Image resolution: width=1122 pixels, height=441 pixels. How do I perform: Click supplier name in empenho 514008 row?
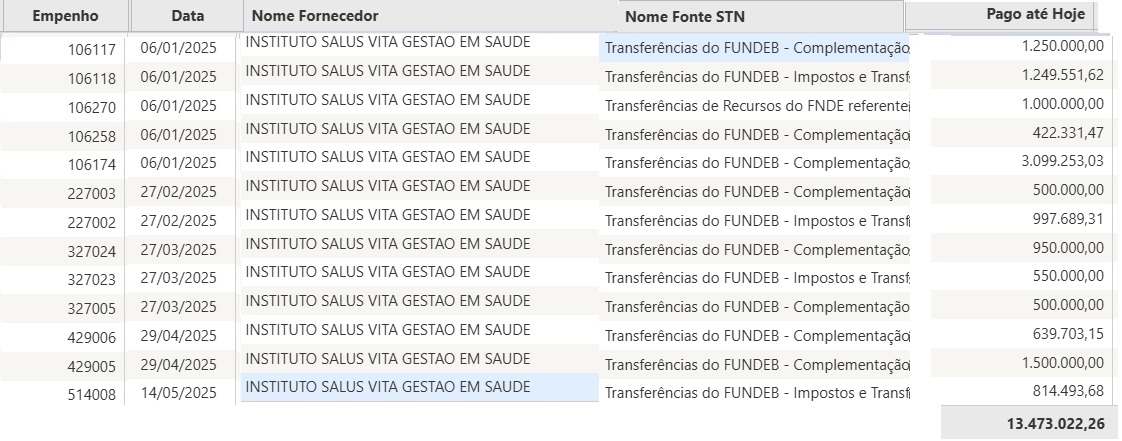pyautogui.click(x=388, y=387)
